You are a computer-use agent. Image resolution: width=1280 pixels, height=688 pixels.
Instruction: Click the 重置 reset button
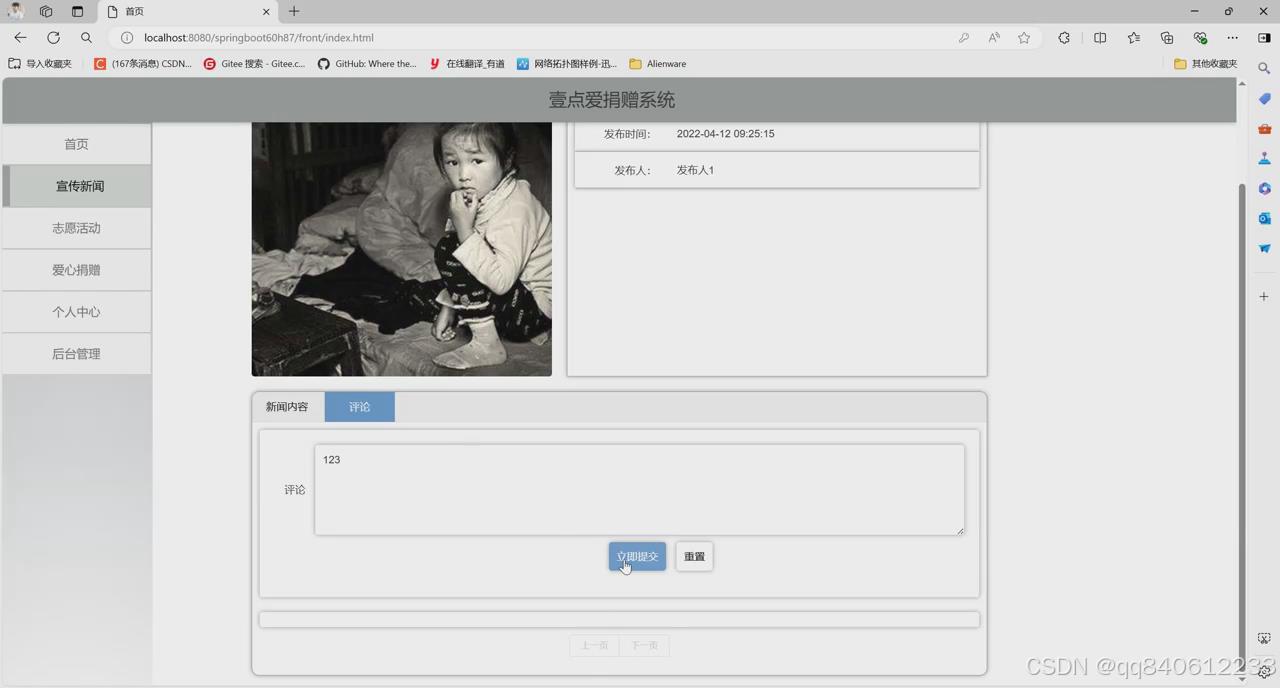point(694,556)
